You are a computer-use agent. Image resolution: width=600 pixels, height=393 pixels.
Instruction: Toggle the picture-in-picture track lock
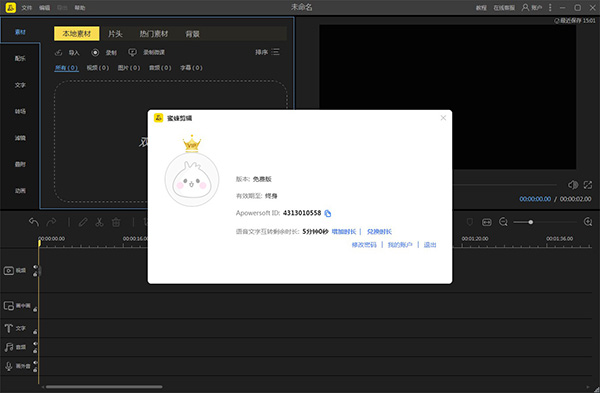point(35,309)
